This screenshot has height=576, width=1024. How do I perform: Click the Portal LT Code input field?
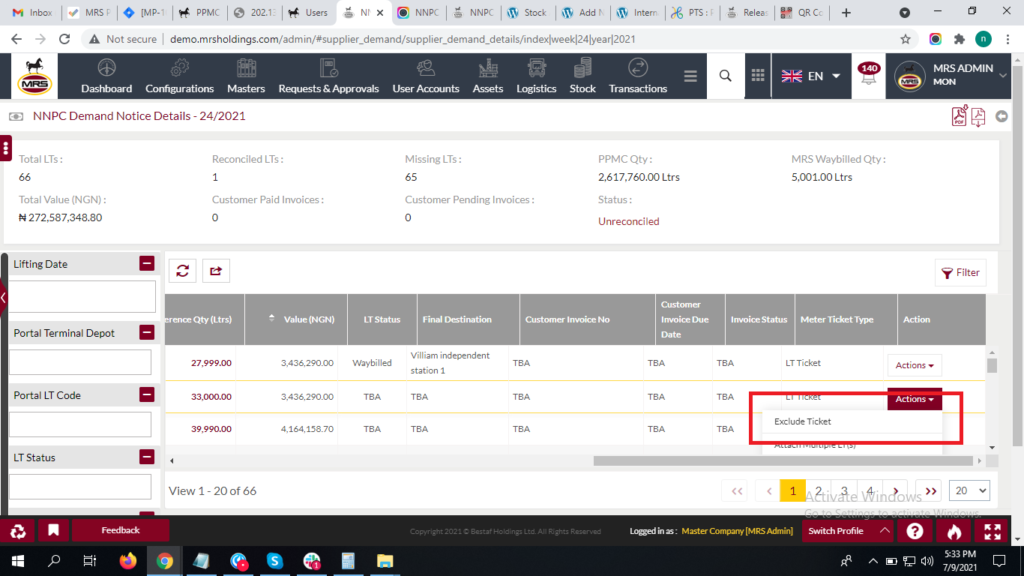pyautogui.click(x=80, y=424)
